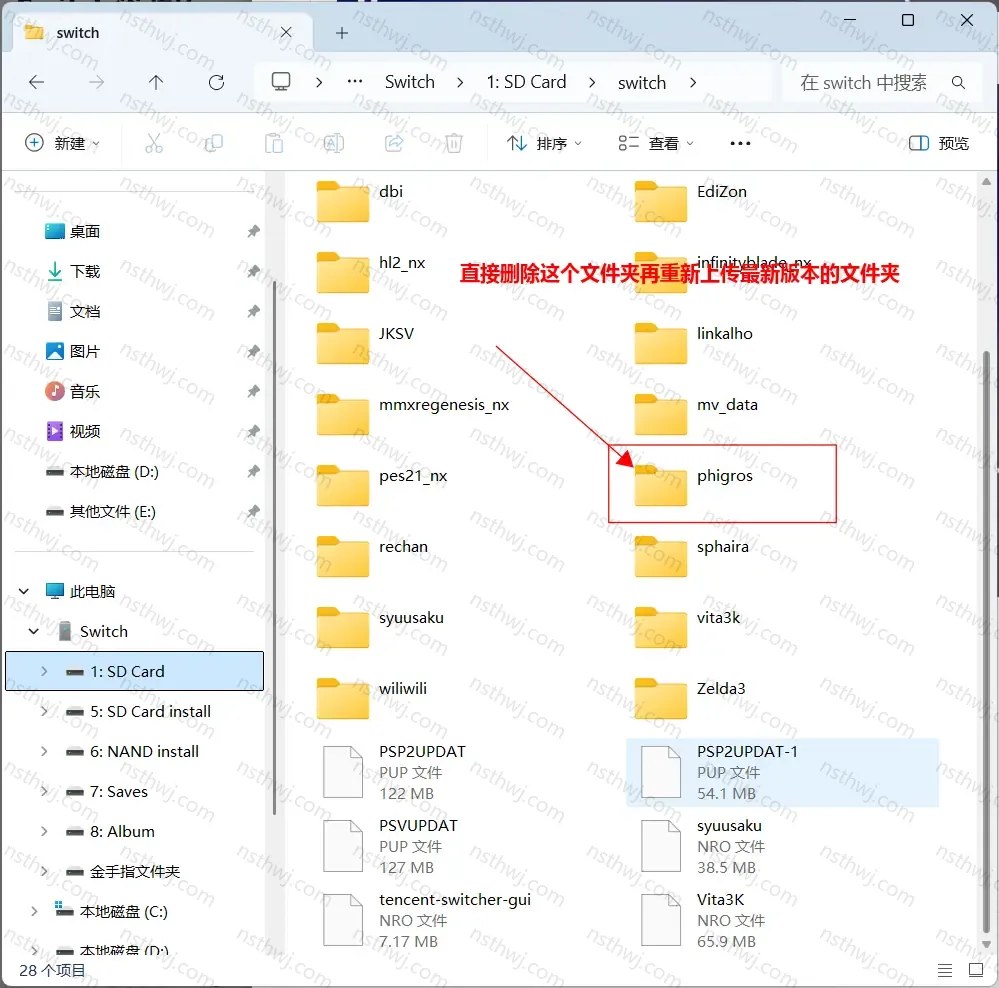
Task: Click the Copy icon in toolbar
Action: [213, 143]
